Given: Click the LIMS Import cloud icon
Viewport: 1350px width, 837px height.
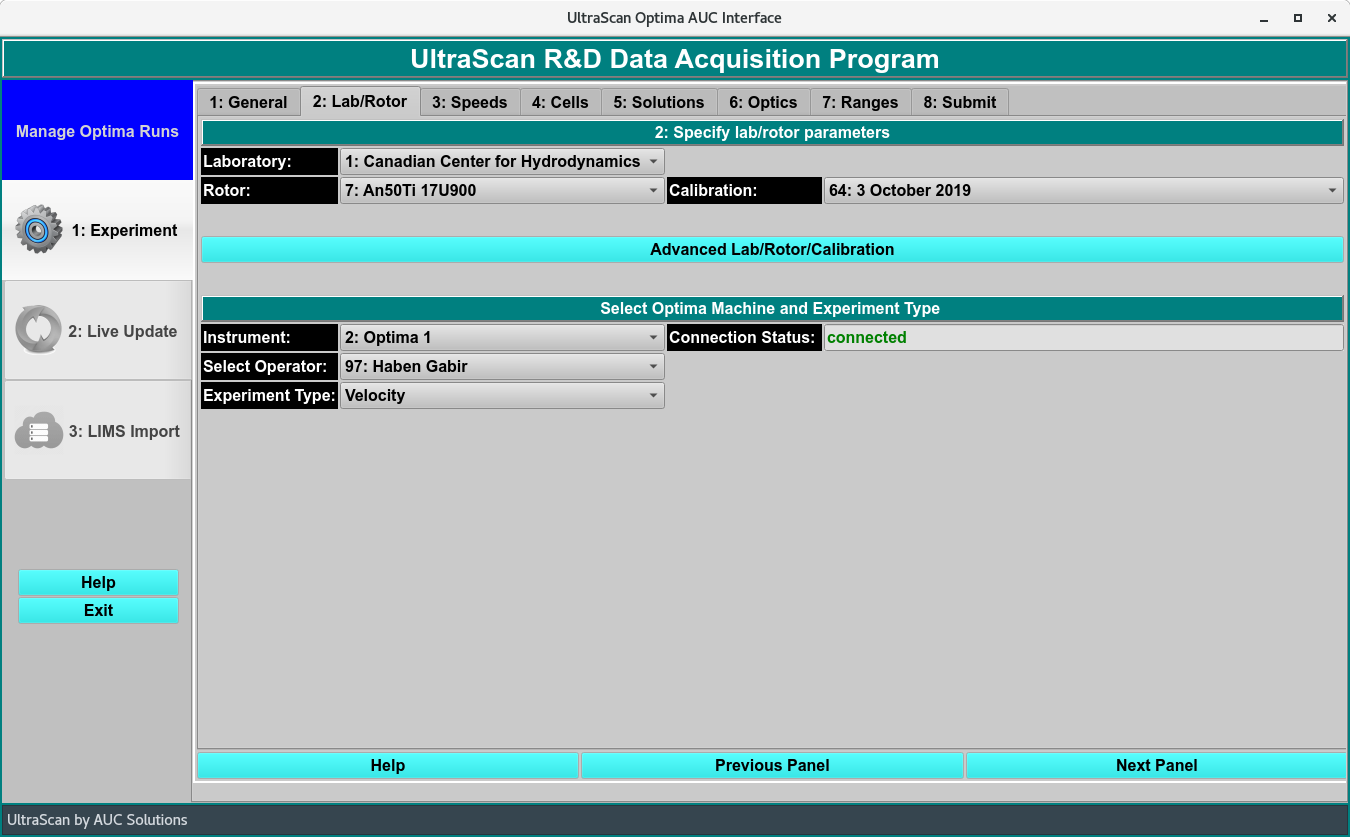Looking at the screenshot, I should [x=39, y=432].
